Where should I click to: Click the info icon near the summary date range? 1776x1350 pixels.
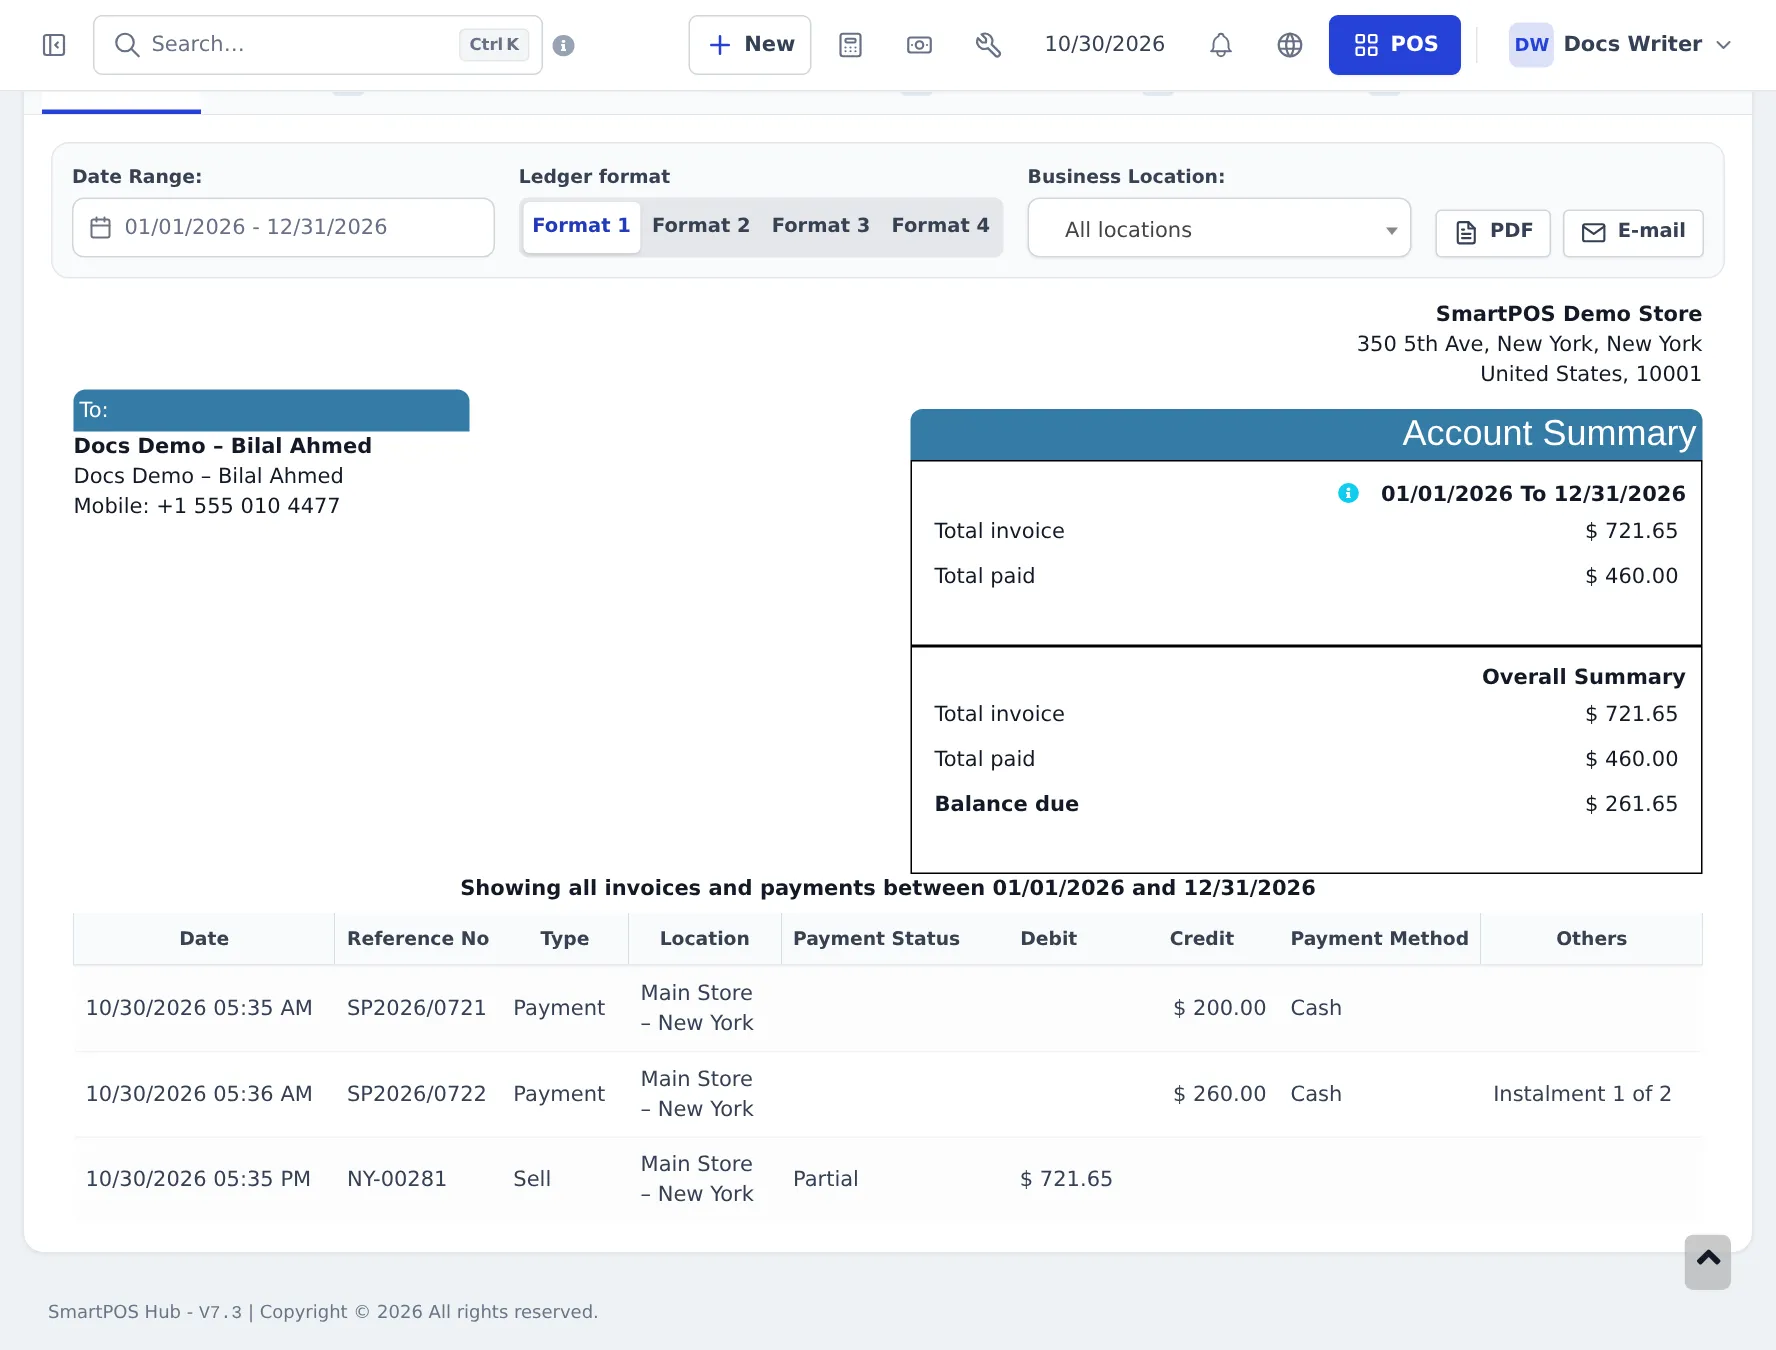(1348, 493)
